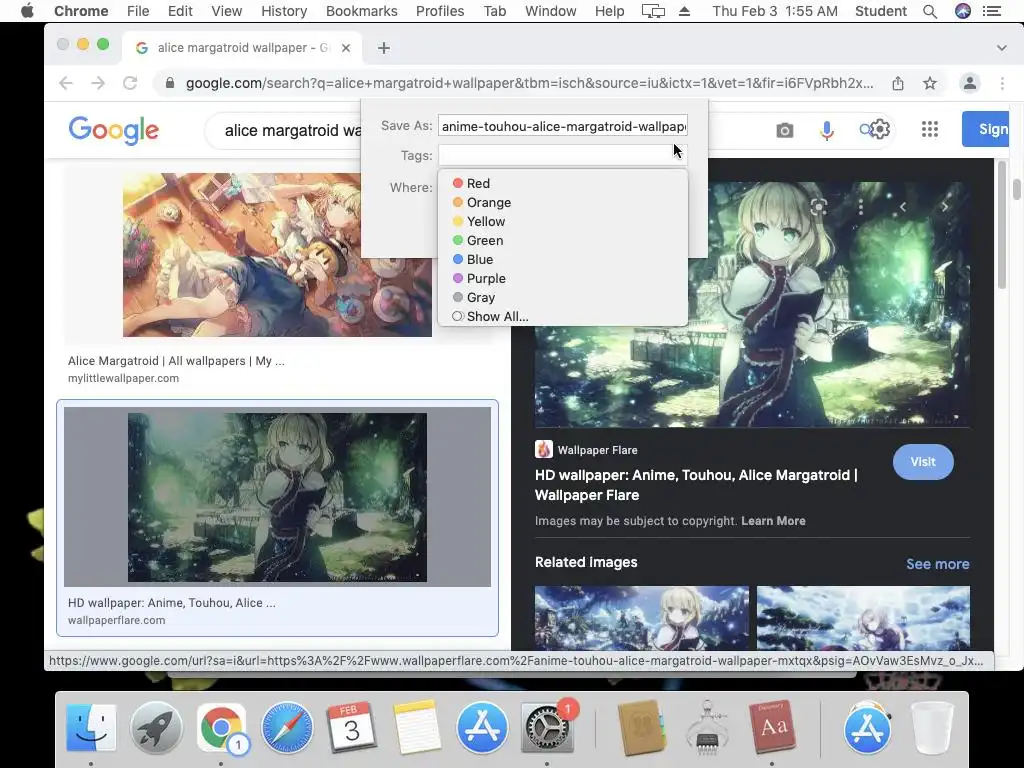Open Calendar from the Dock
The height and width of the screenshot is (768, 1024).
click(351, 727)
